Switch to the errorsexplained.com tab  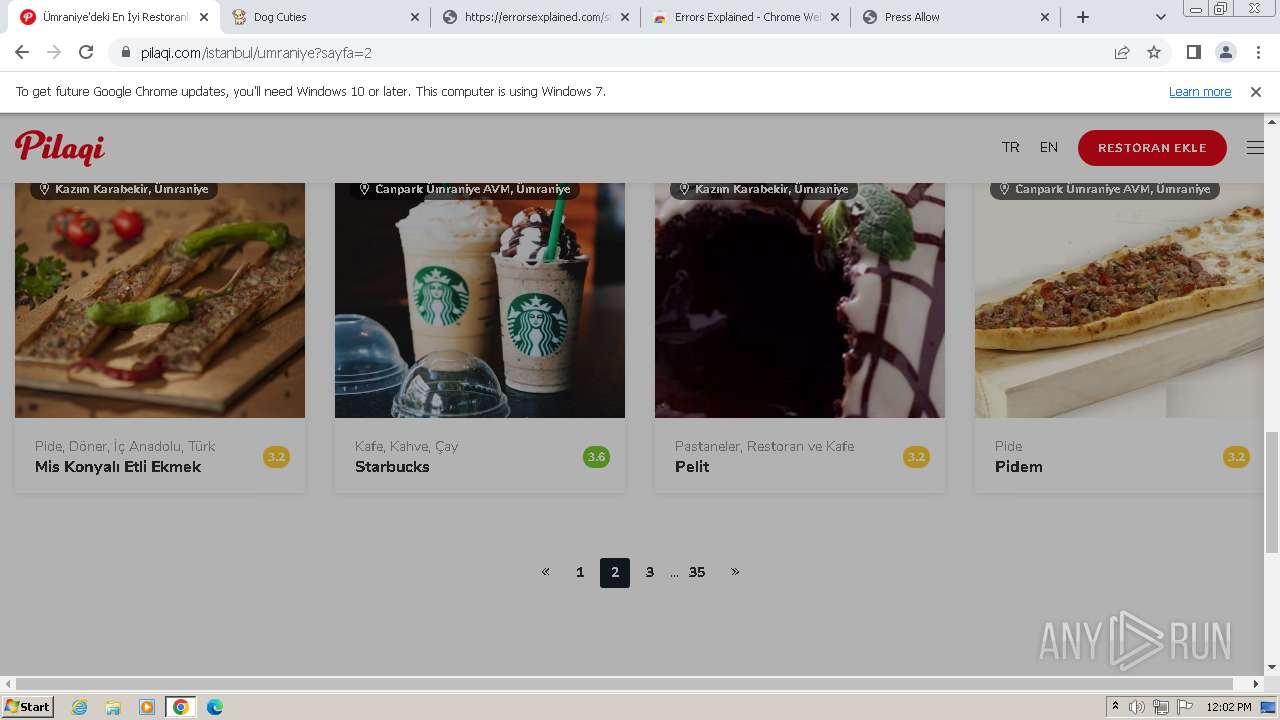[535, 17]
